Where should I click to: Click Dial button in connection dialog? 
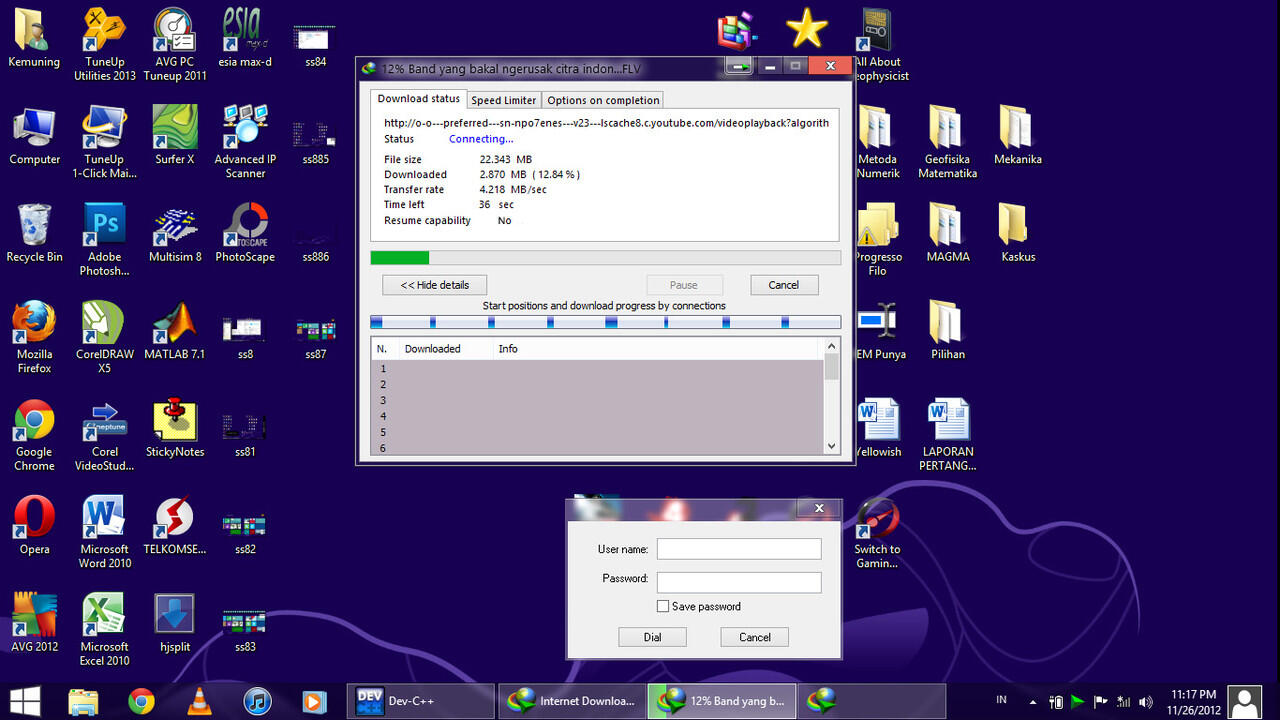pos(652,637)
